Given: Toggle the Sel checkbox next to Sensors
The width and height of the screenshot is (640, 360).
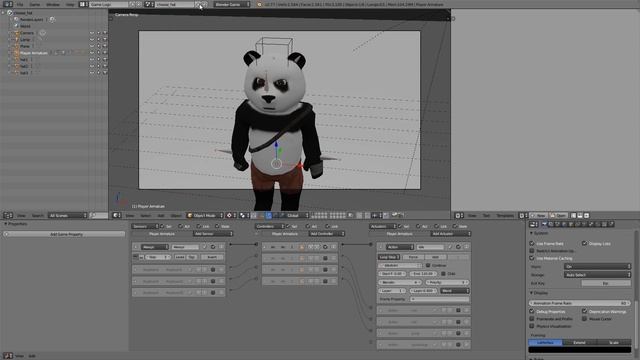Looking at the screenshot, I should tap(162, 226).
